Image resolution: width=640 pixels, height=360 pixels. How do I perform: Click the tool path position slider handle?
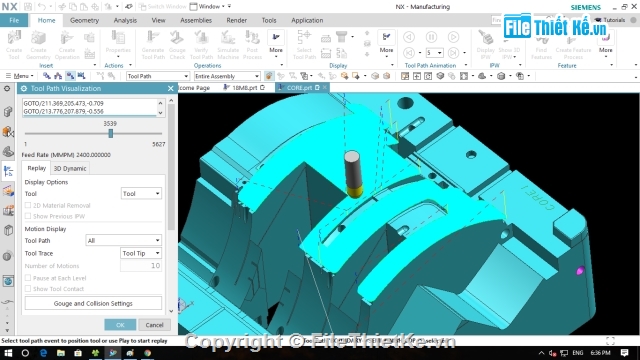[111, 133]
